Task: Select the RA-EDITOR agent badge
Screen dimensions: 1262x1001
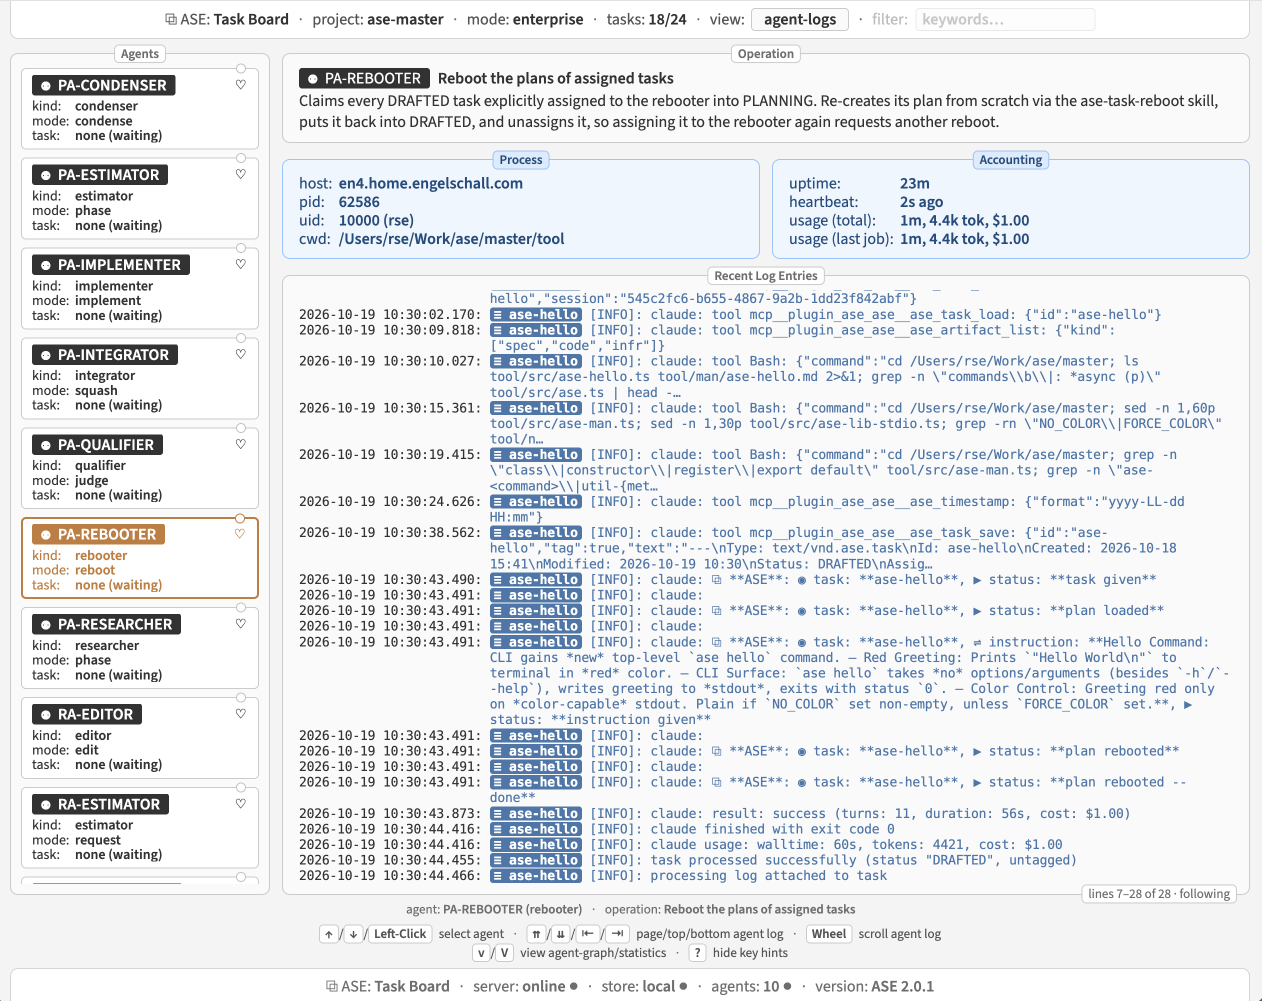Action: (x=87, y=714)
